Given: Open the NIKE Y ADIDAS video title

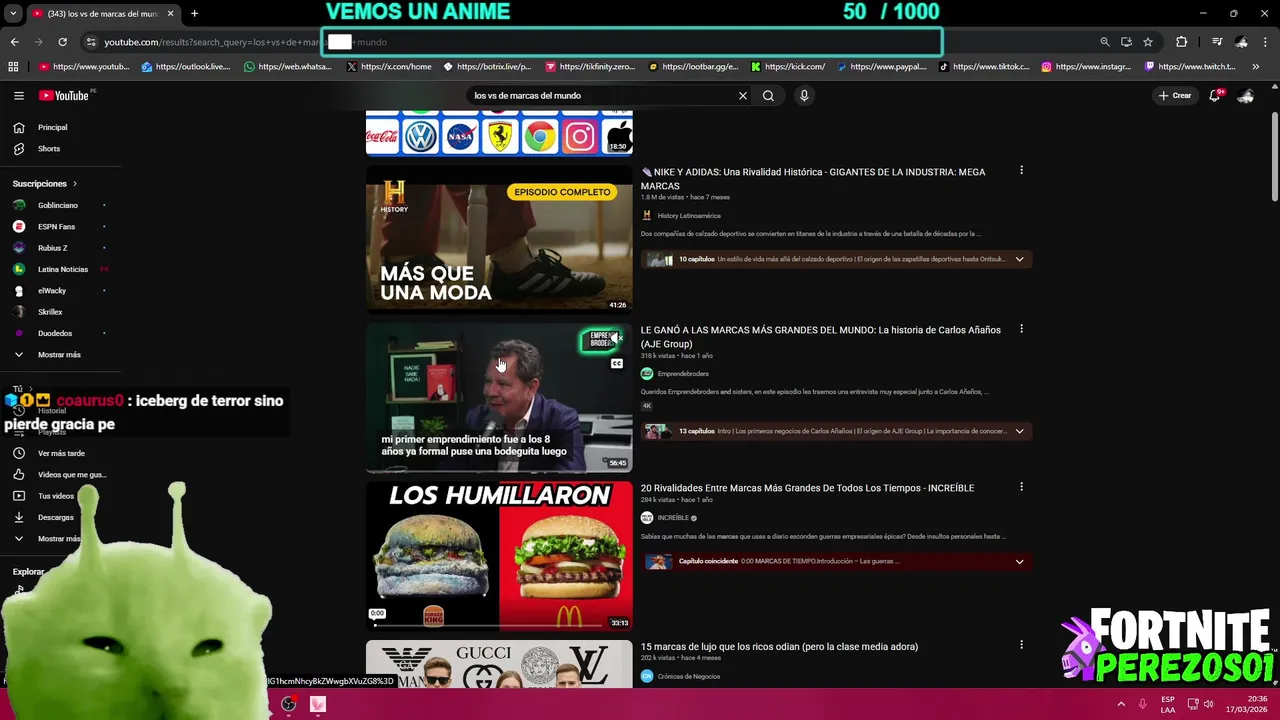Looking at the screenshot, I should click(813, 179).
